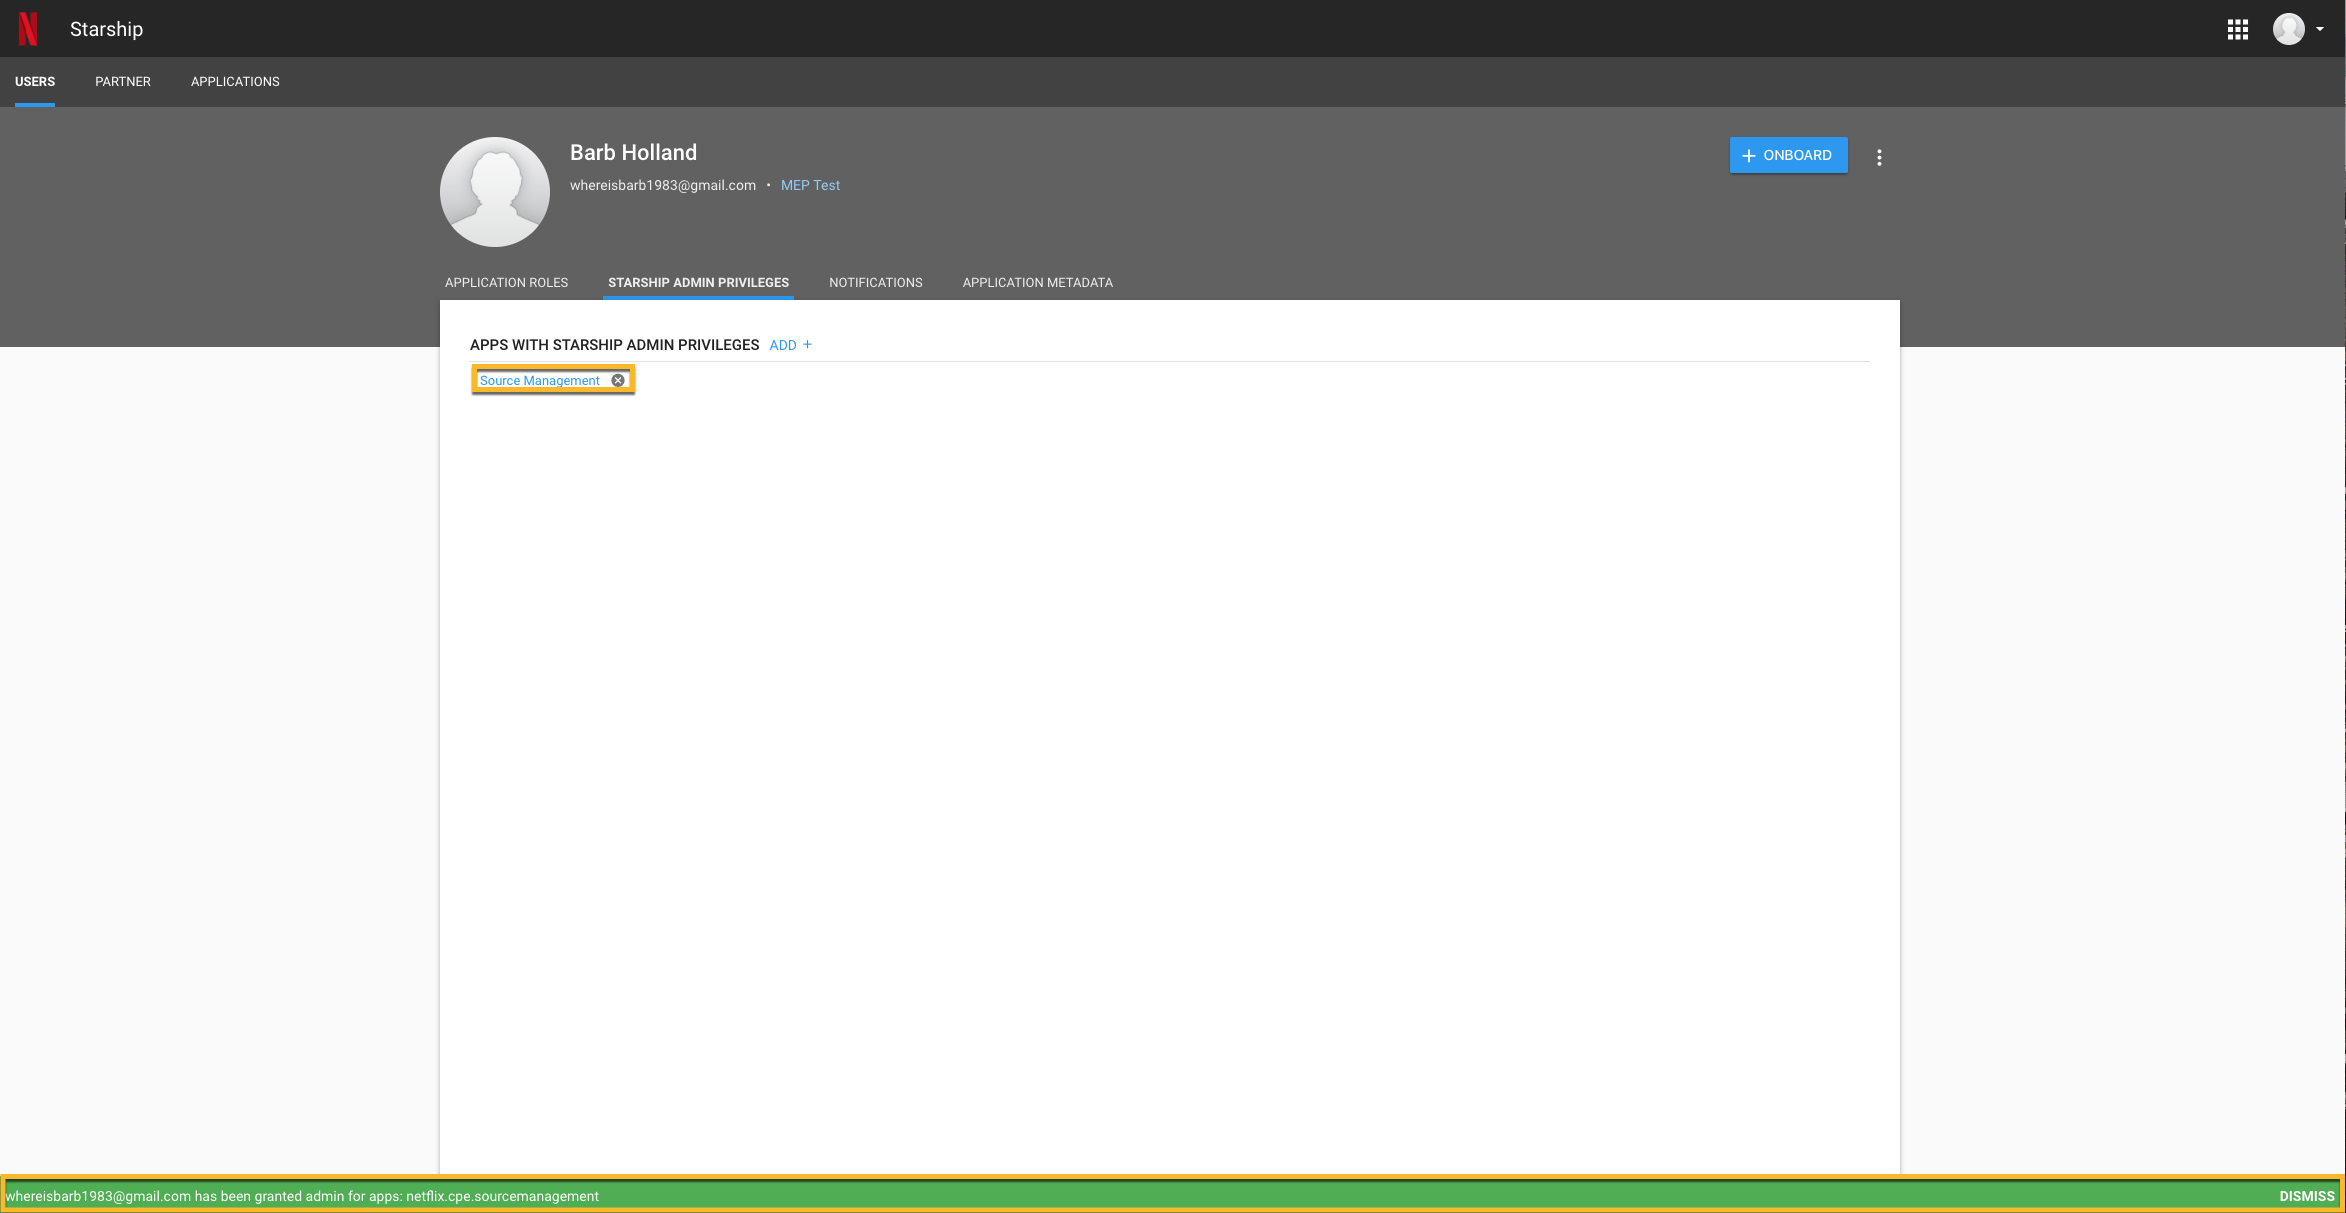The width and height of the screenshot is (2346, 1213).
Task: Click the user account avatar
Action: (2289, 29)
